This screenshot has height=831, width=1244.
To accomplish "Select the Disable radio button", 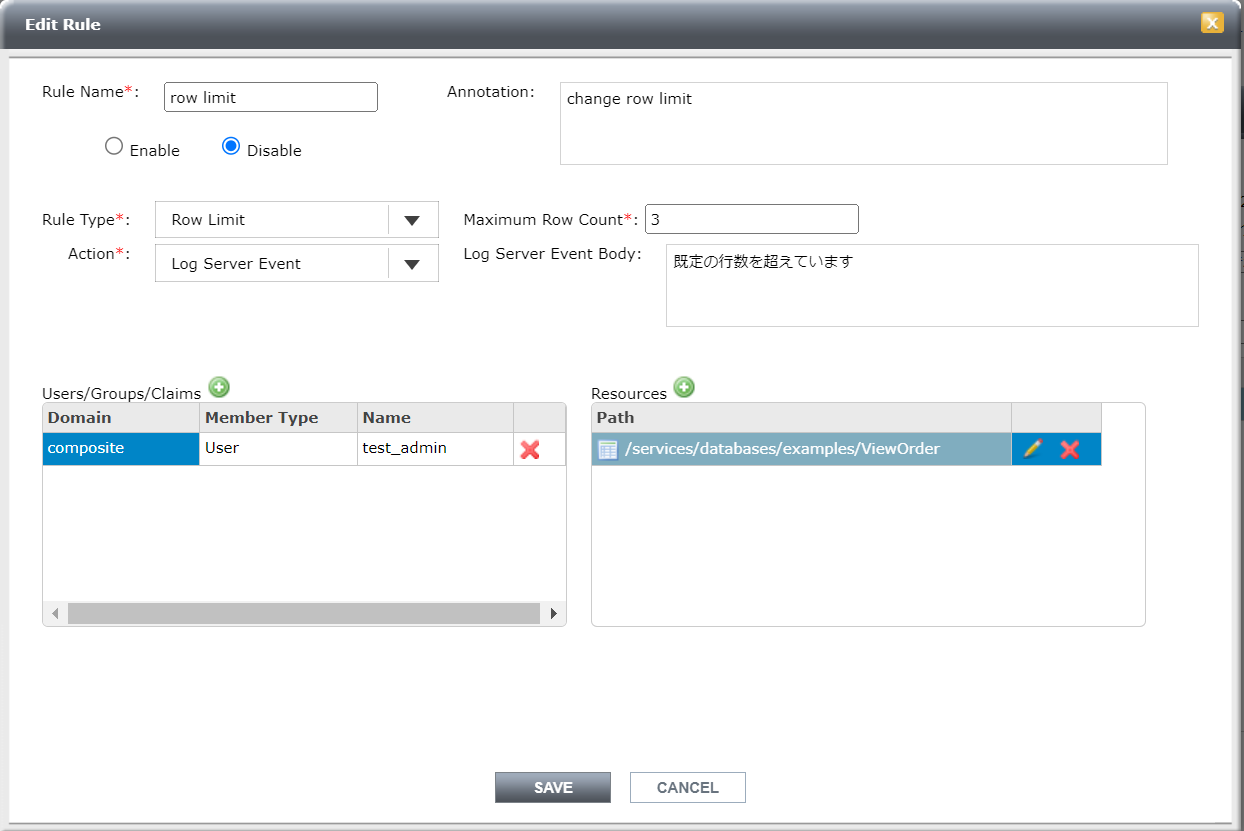I will [x=231, y=146].
